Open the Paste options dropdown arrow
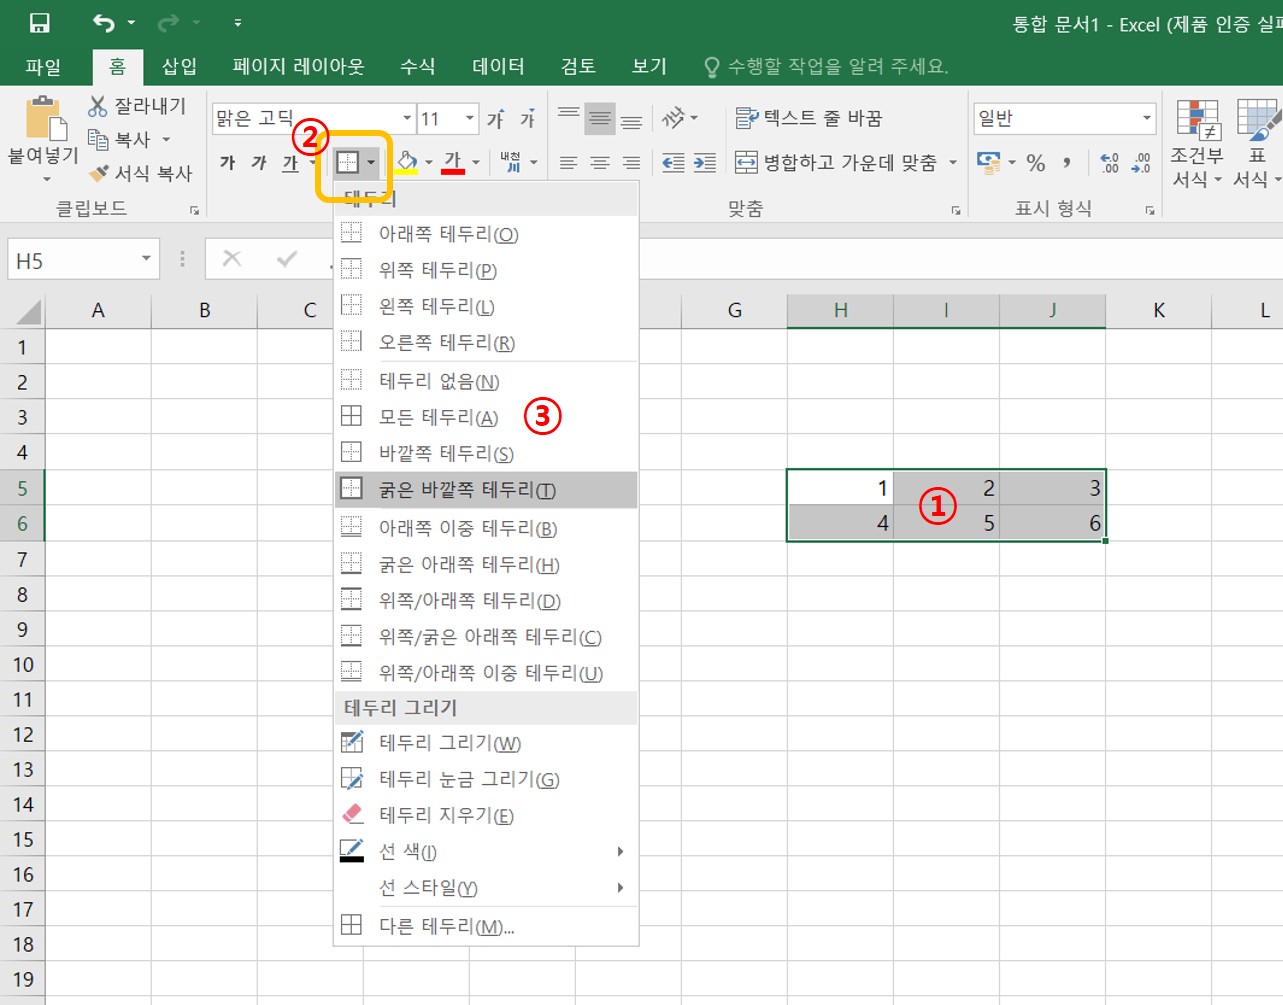Image resolution: width=1283 pixels, height=1005 pixels. point(46,179)
